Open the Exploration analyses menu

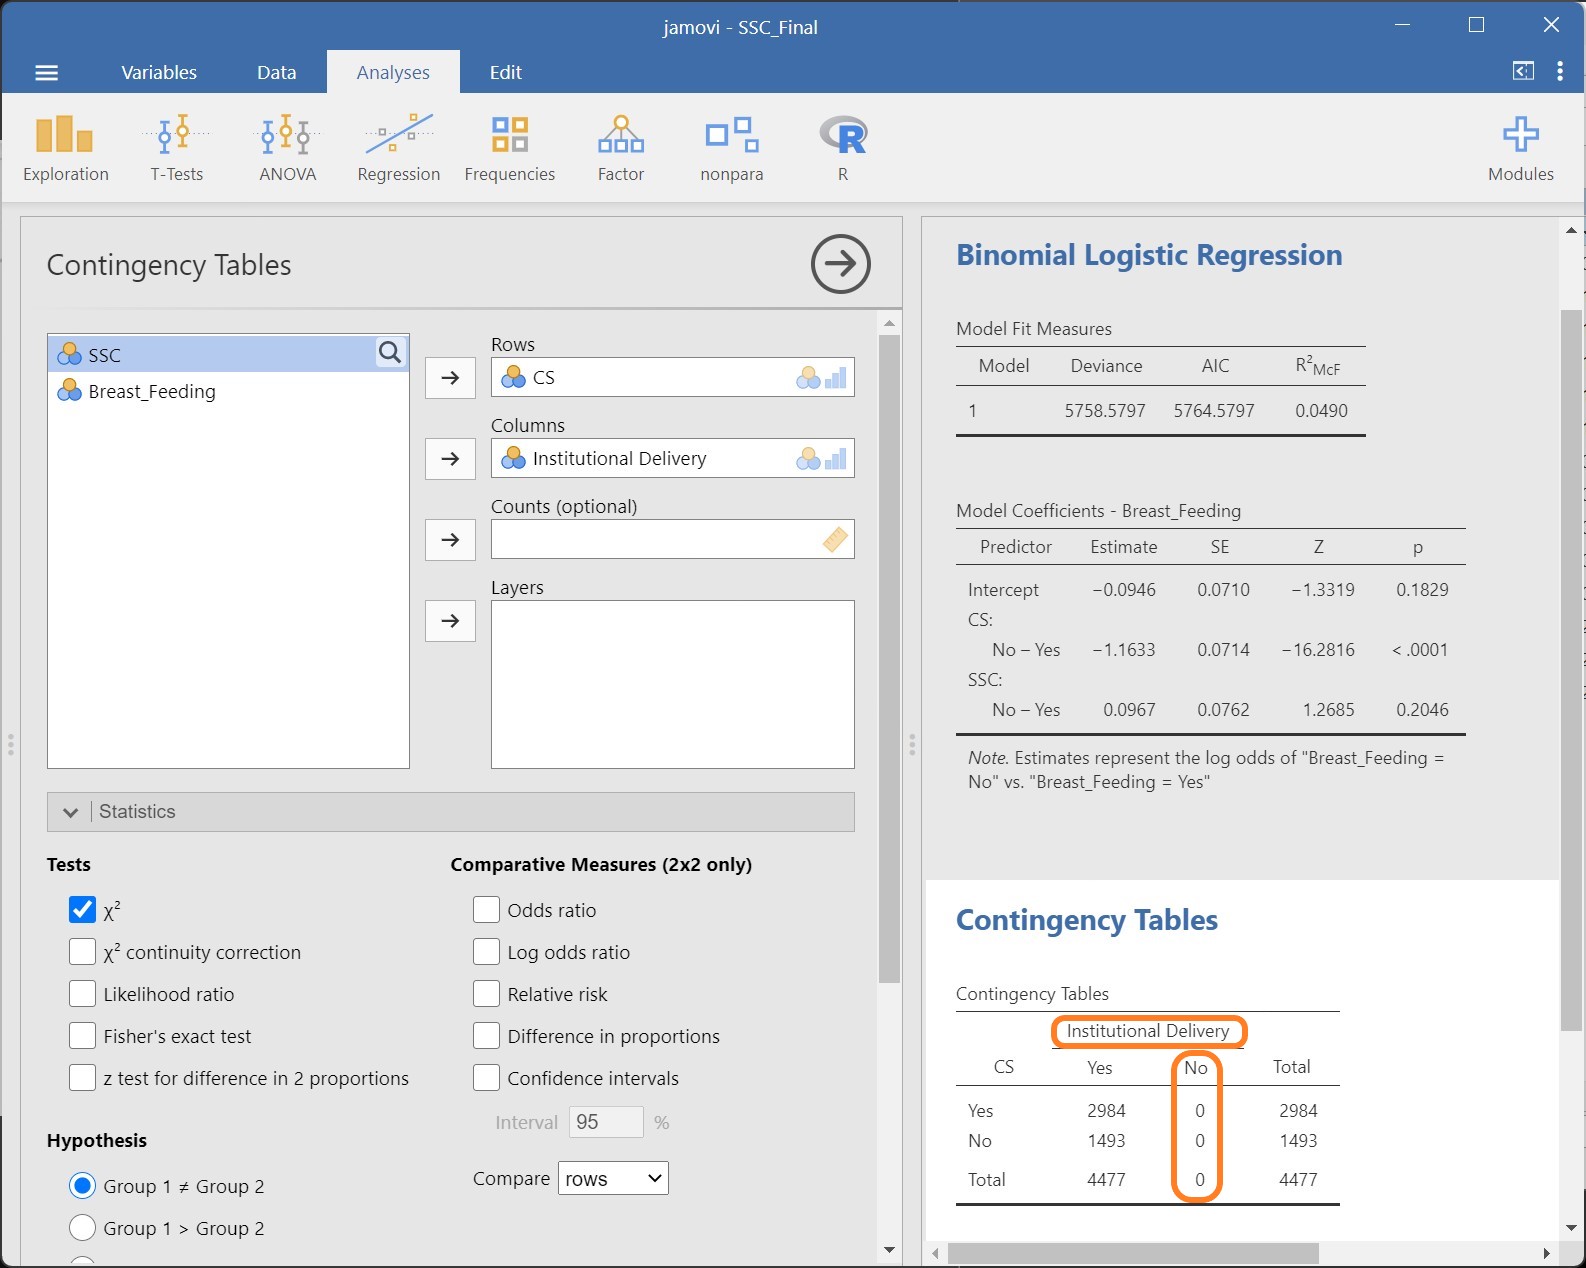65,148
